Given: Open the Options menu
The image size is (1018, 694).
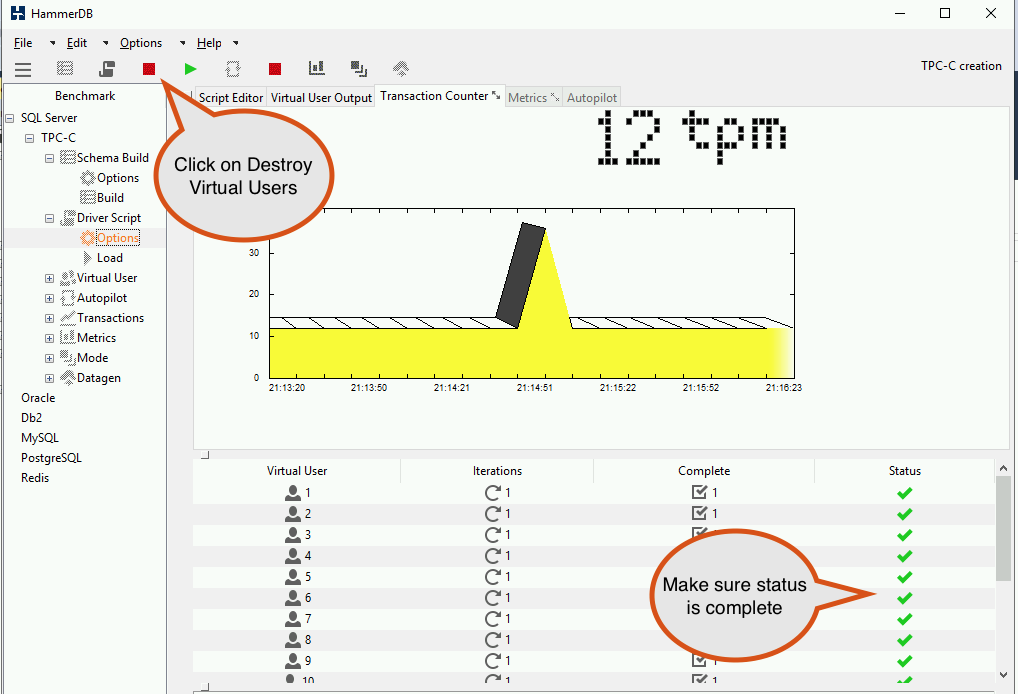Looking at the screenshot, I should (141, 43).
